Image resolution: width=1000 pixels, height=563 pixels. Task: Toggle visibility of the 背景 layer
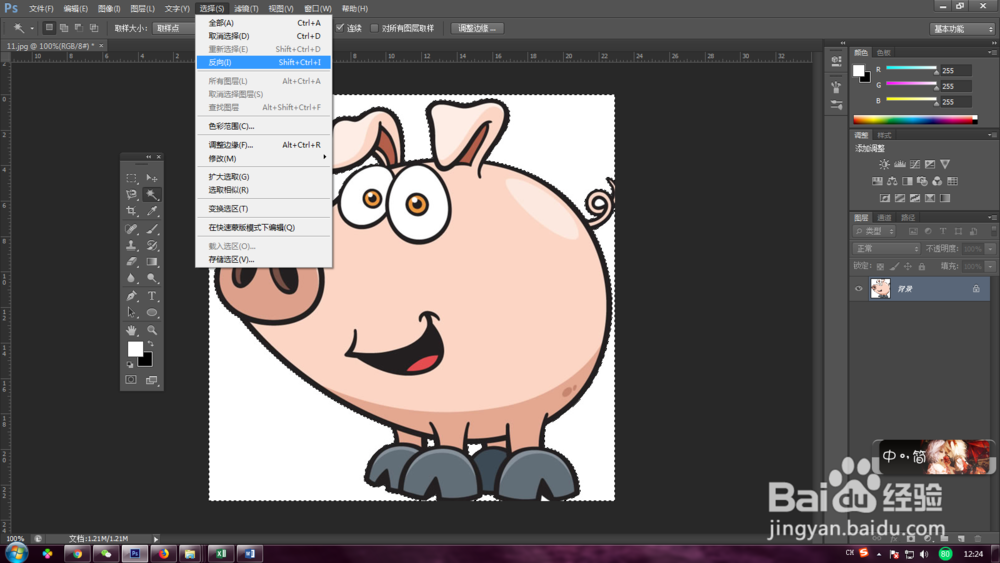click(x=858, y=289)
